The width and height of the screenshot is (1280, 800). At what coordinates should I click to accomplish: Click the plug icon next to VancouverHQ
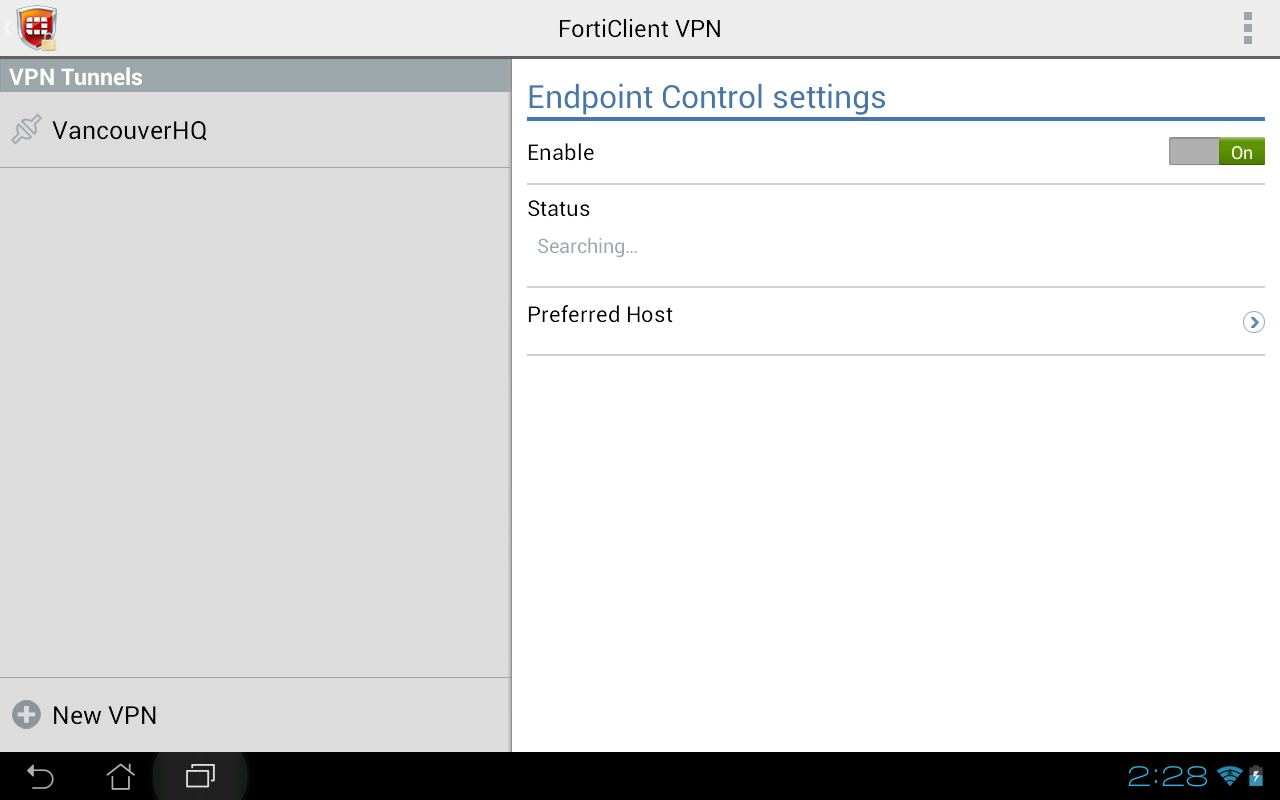click(x=26, y=129)
